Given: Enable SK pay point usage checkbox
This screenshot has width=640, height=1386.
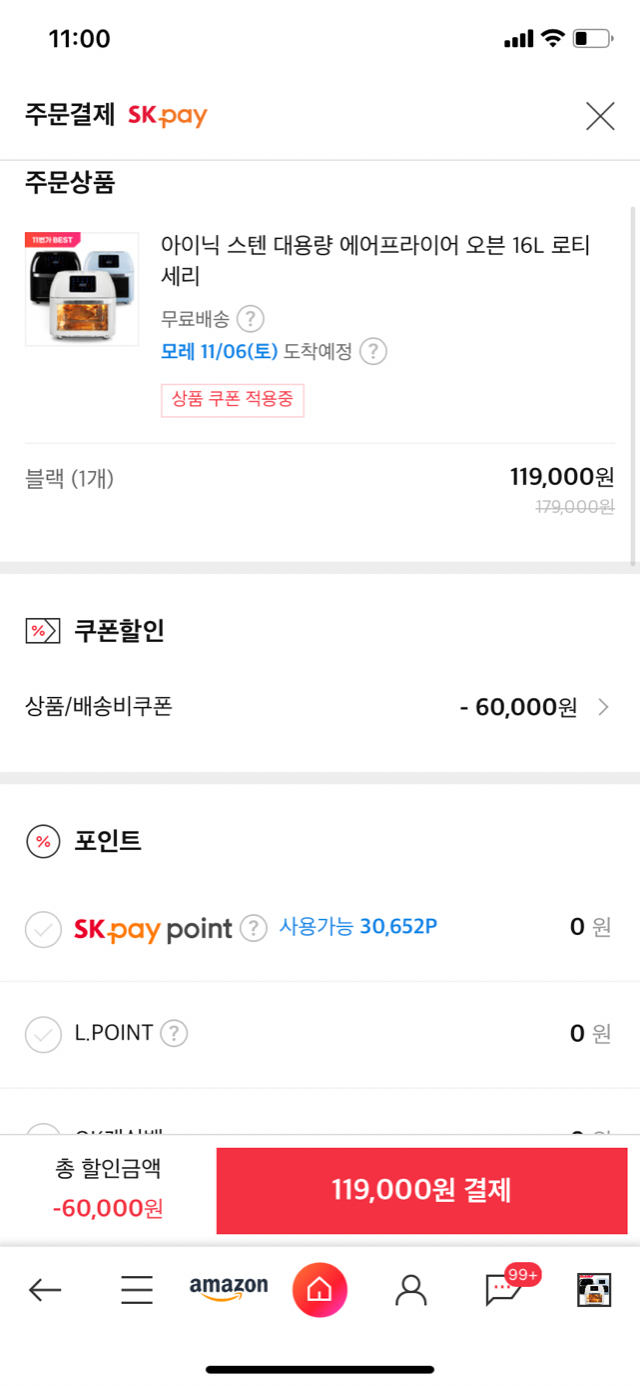Looking at the screenshot, I should click(43, 929).
